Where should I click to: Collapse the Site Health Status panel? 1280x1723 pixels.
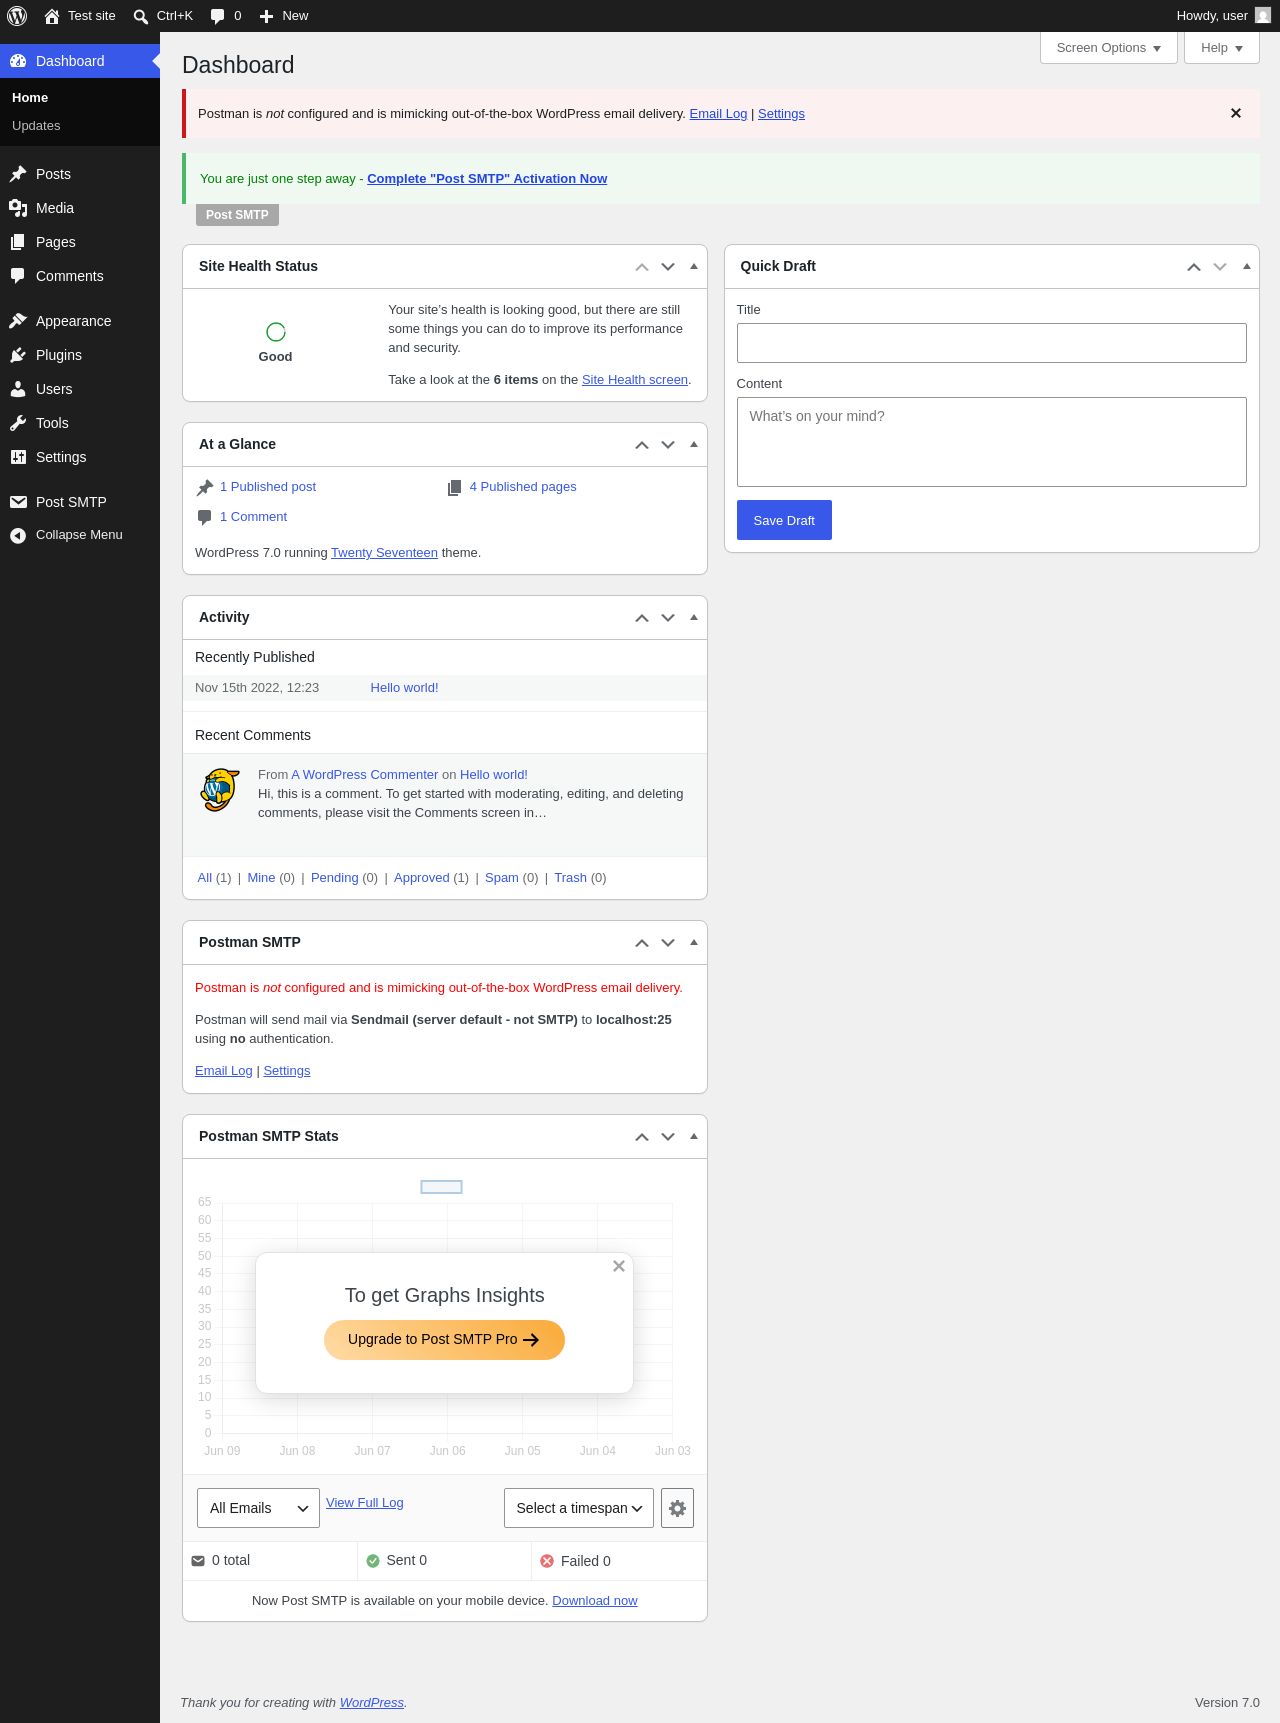click(694, 266)
